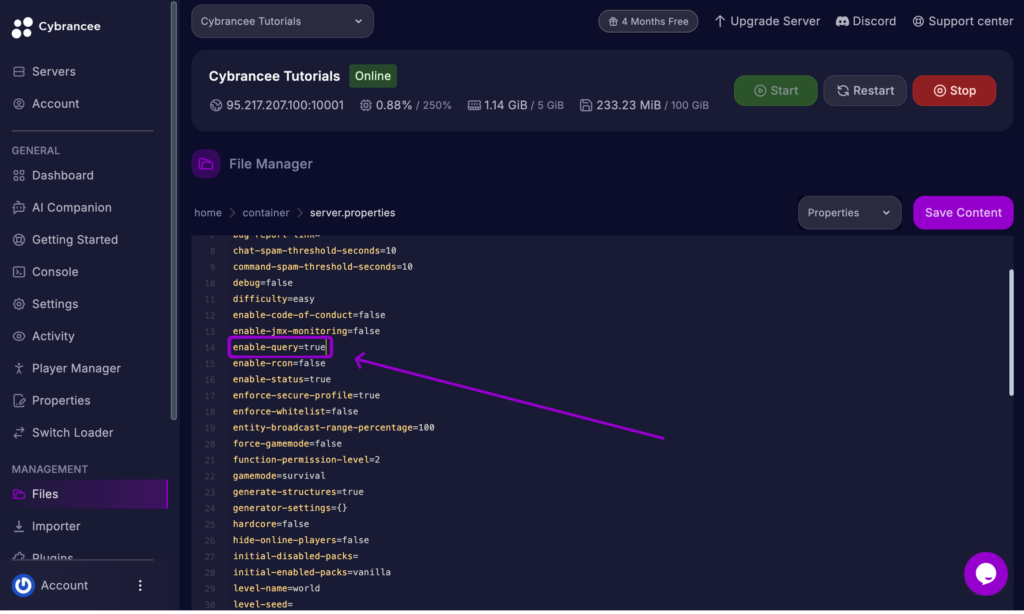
Task: Click the CPU usage chip icon
Action: click(x=366, y=105)
